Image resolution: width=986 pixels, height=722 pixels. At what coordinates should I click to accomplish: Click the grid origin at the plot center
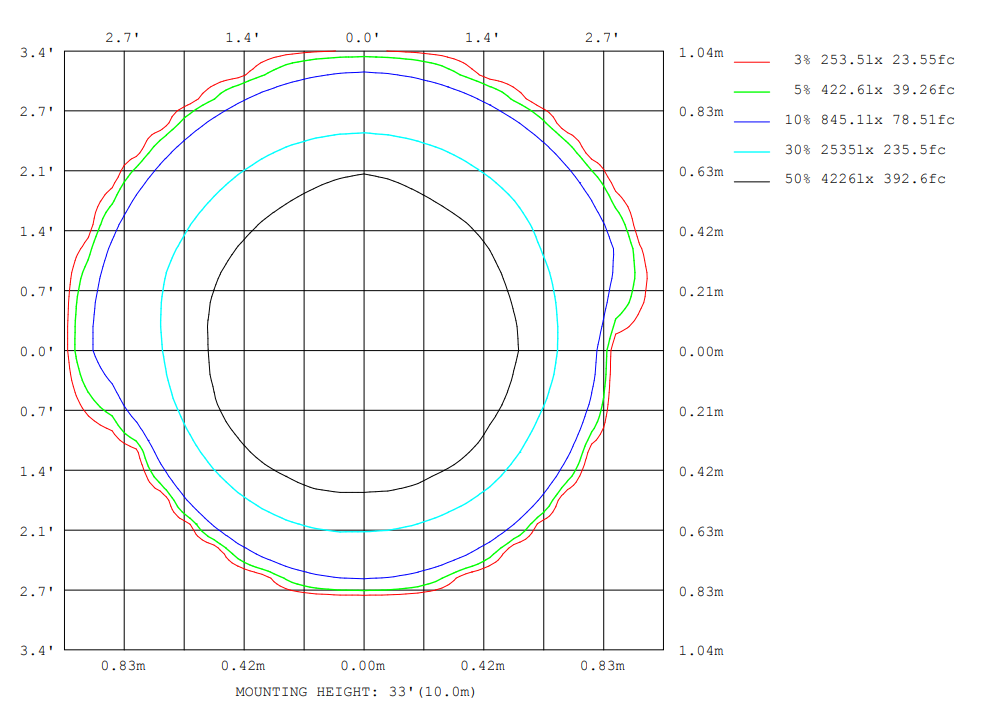click(363, 351)
